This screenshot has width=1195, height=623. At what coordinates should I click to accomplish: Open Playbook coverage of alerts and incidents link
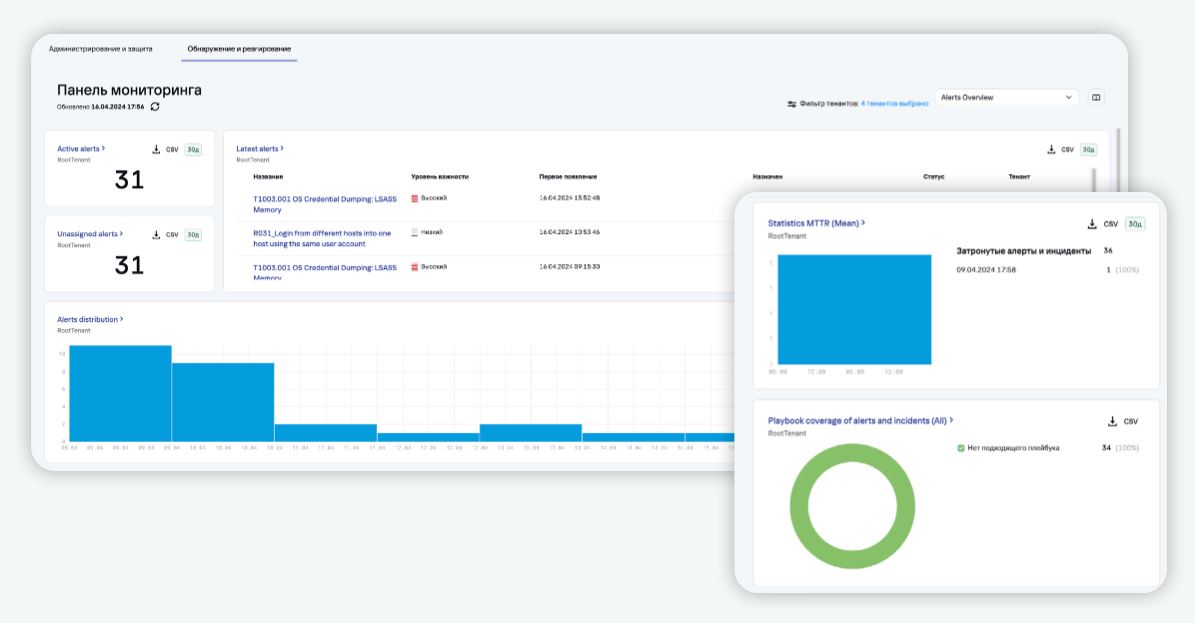[860, 420]
